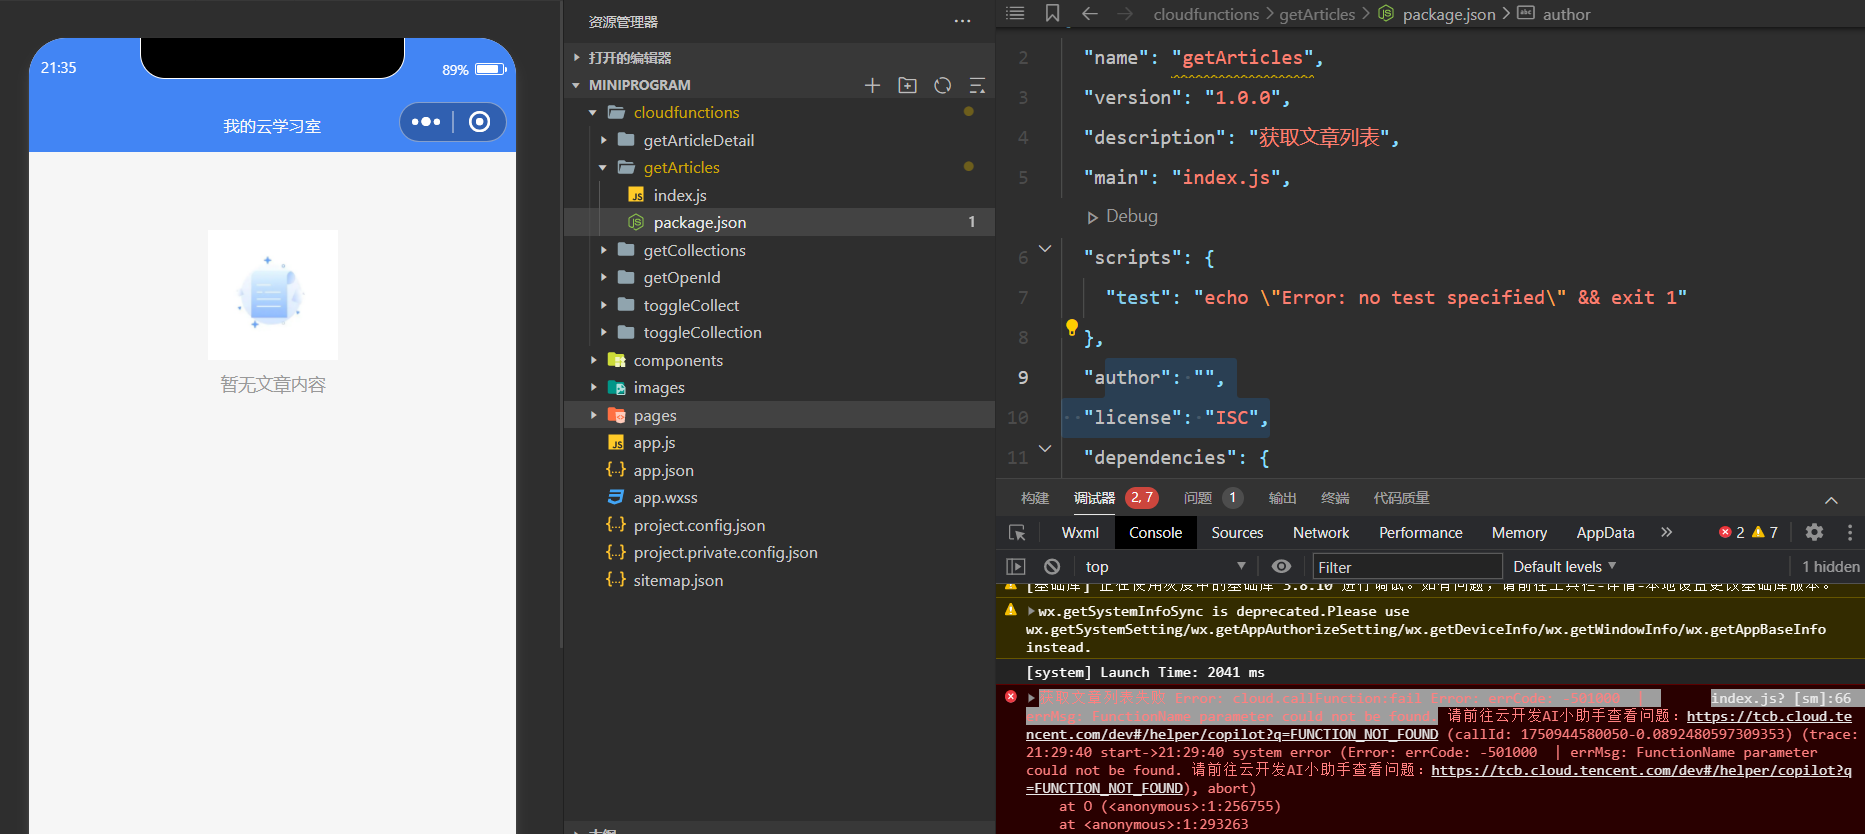
Task: Fold the dependencies block in editor
Action: [x=1045, y=448]
